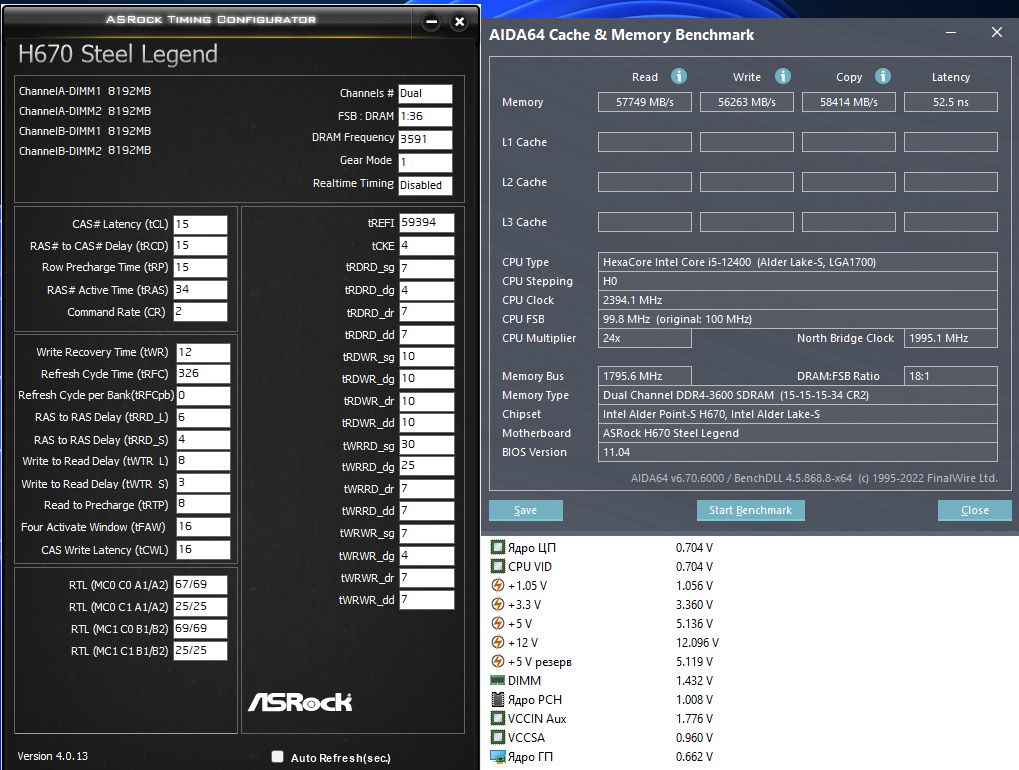Click the VCCIN Aux sensor icon
The width and height of the screenshot is (1019, 770).
pos(498,718)
